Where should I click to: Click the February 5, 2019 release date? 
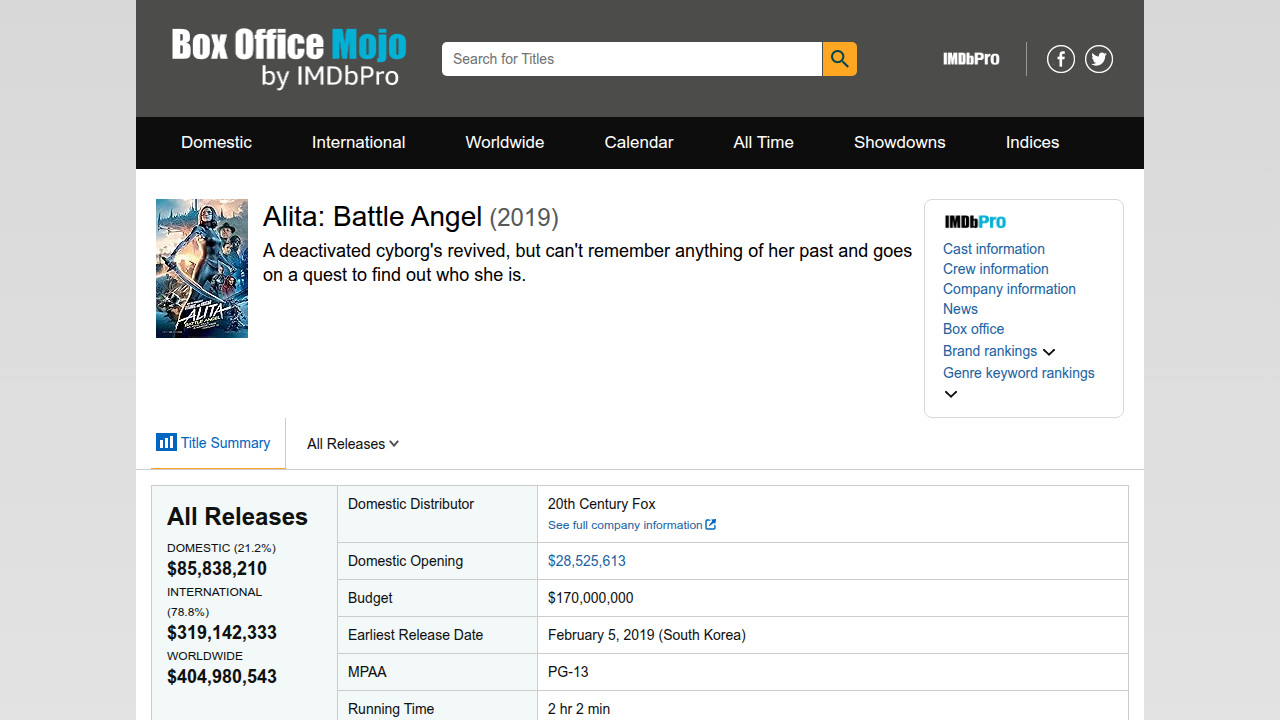point(647,635)
